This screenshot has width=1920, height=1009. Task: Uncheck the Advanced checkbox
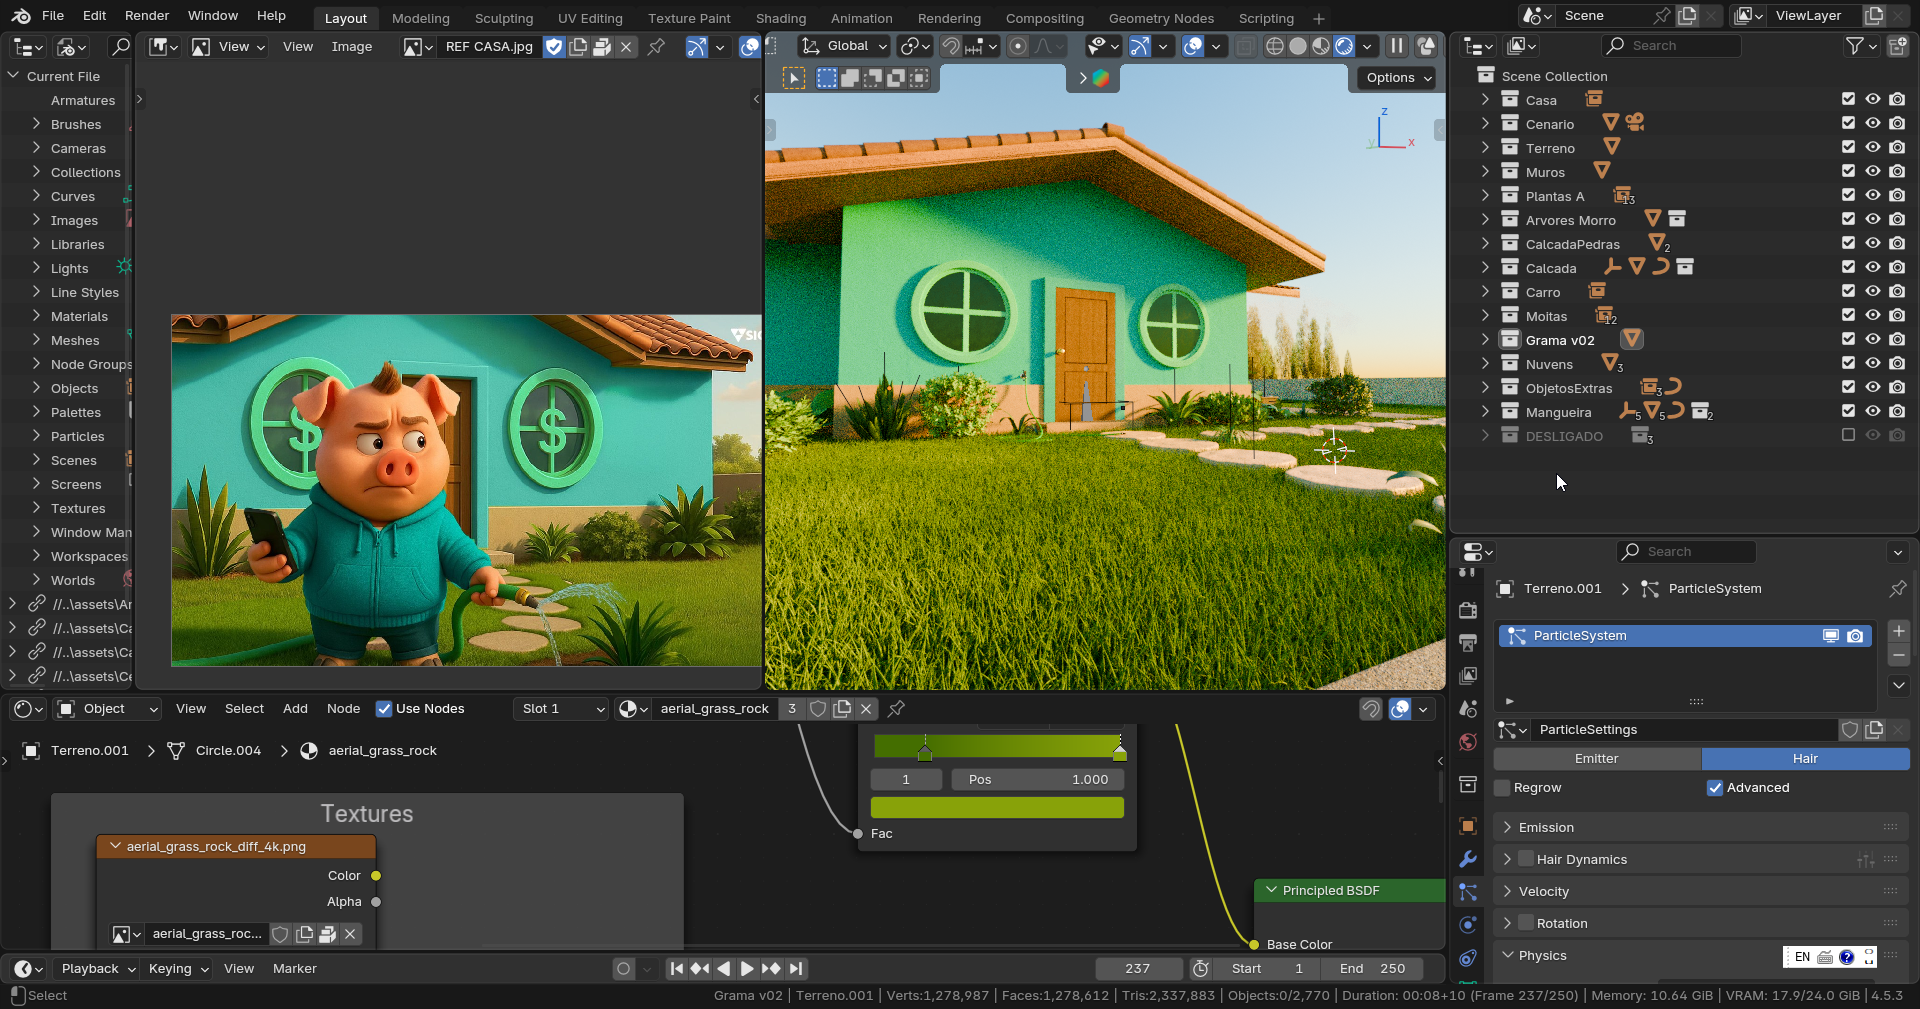point(1715,788)
